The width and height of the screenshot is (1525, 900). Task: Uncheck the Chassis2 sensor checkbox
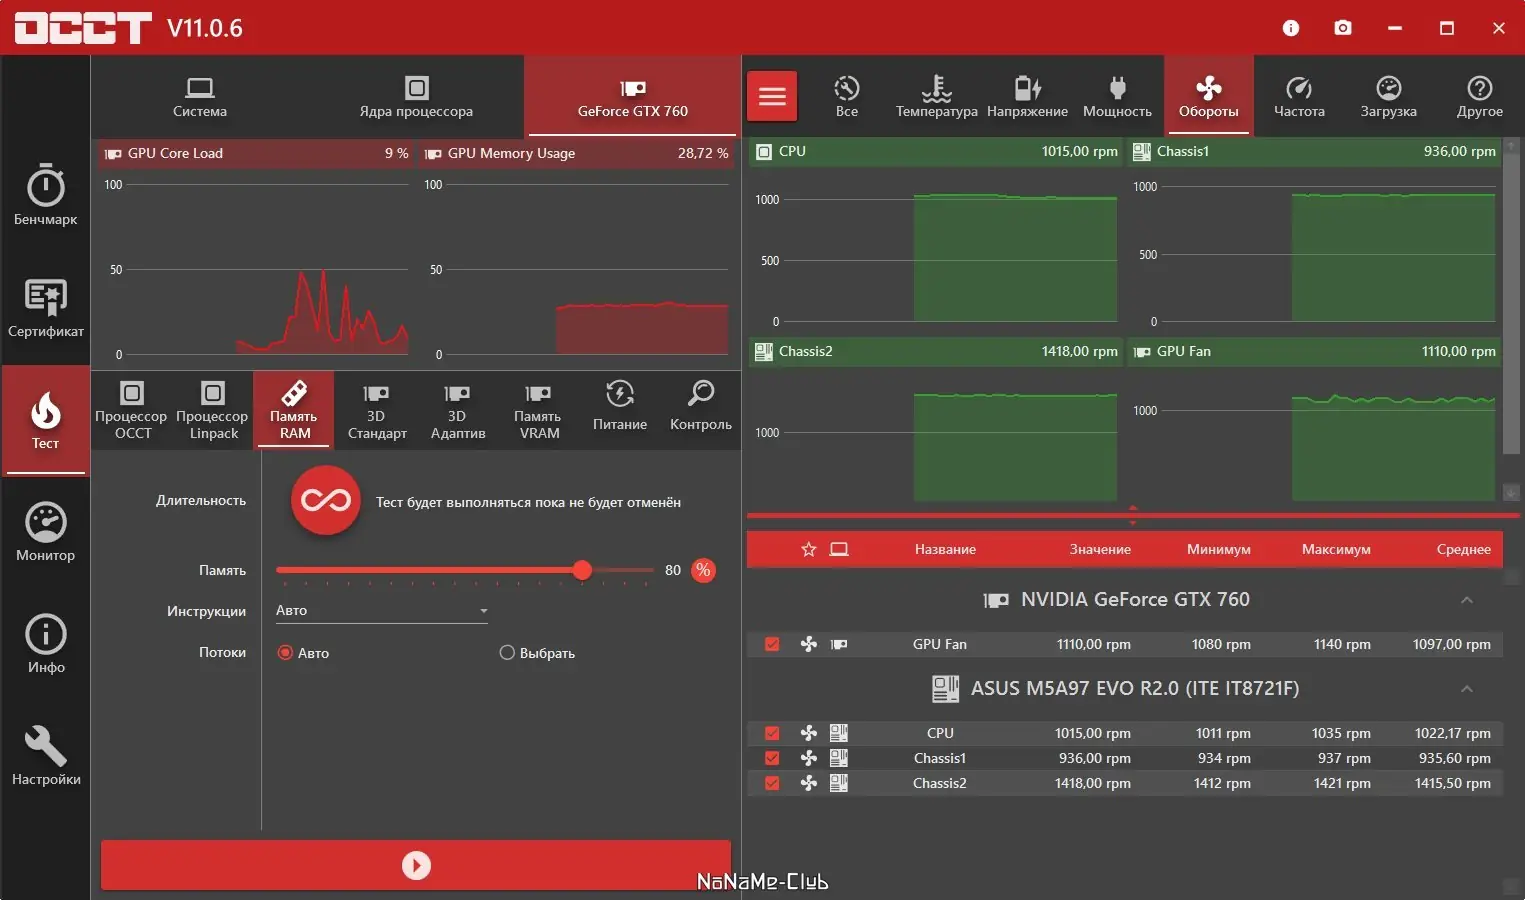[x=772, y=783]
